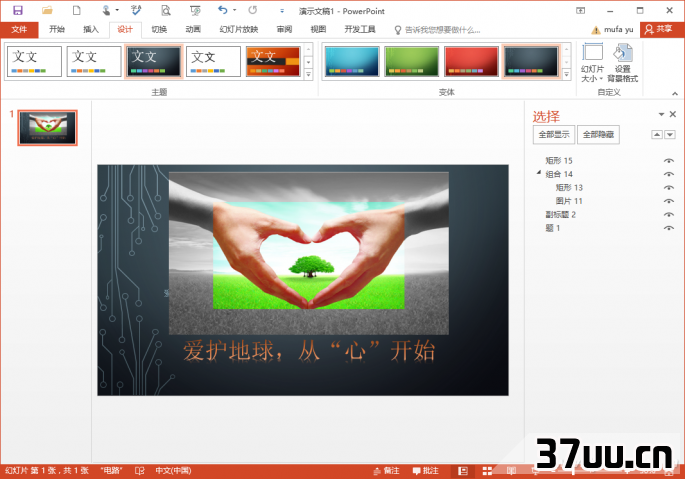Click the warning icon next to mufa yu
685x479 pixels.
595,30
